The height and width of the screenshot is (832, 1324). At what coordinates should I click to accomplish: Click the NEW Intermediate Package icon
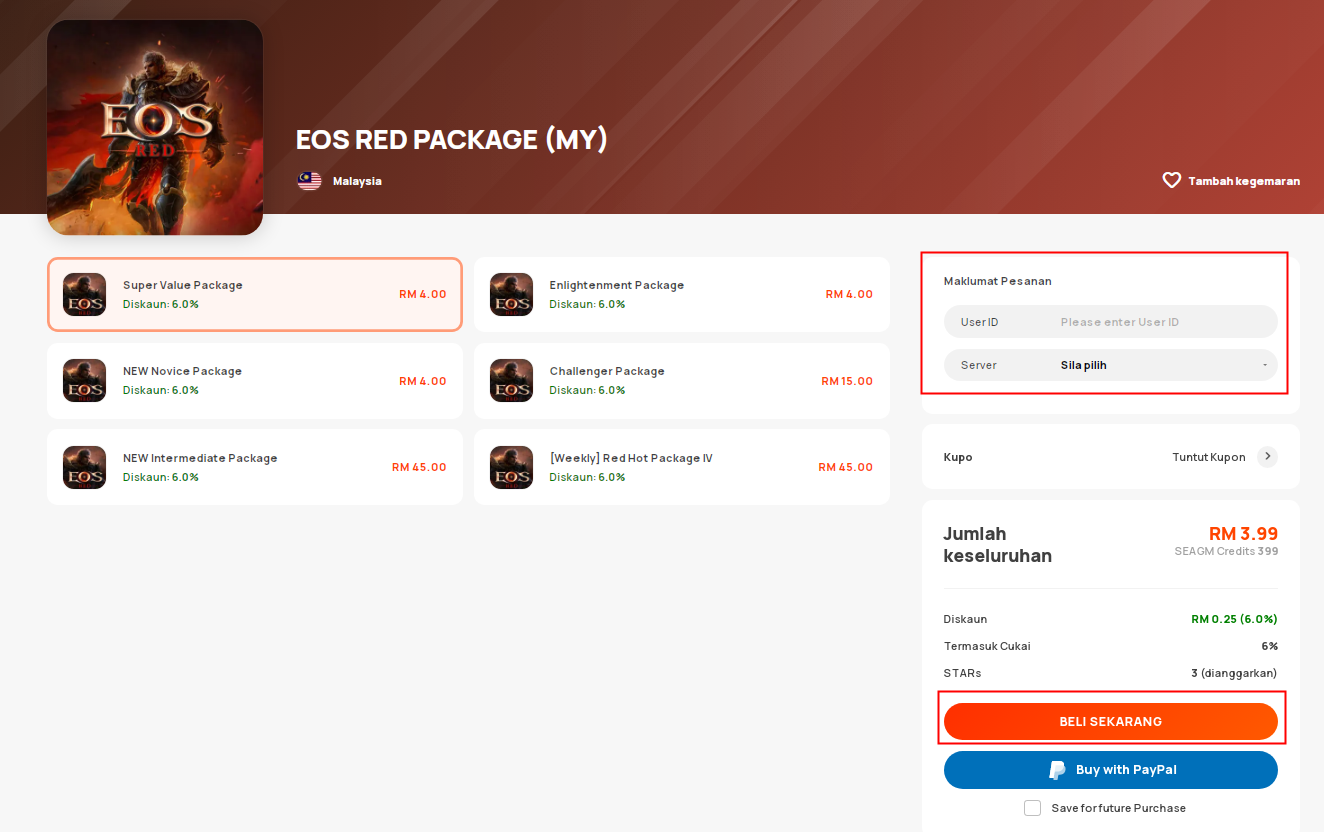(84, 467)
